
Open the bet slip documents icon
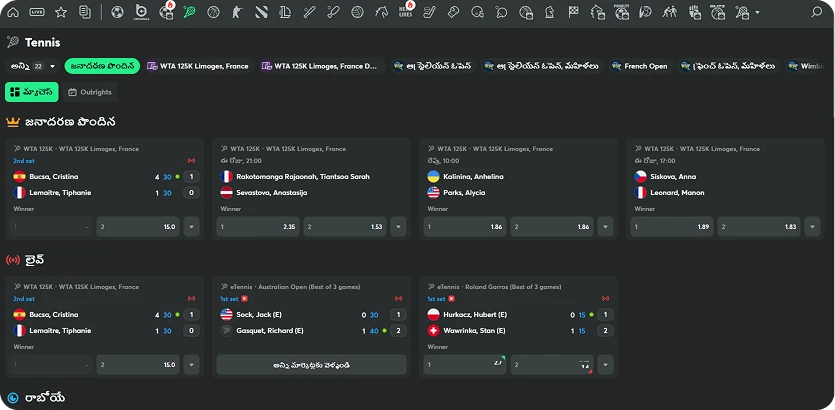tap(85, 13)
